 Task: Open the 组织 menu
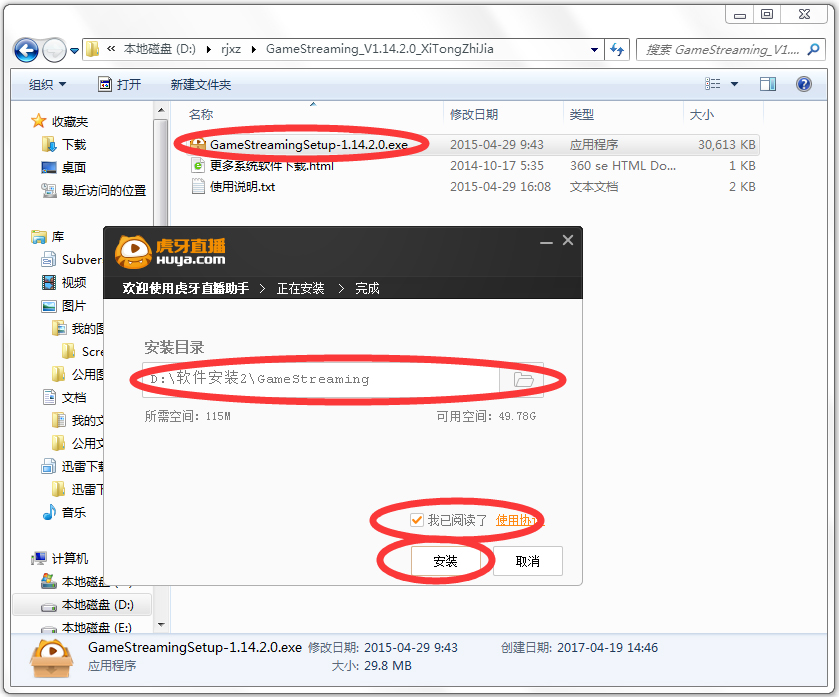(47, 85)
